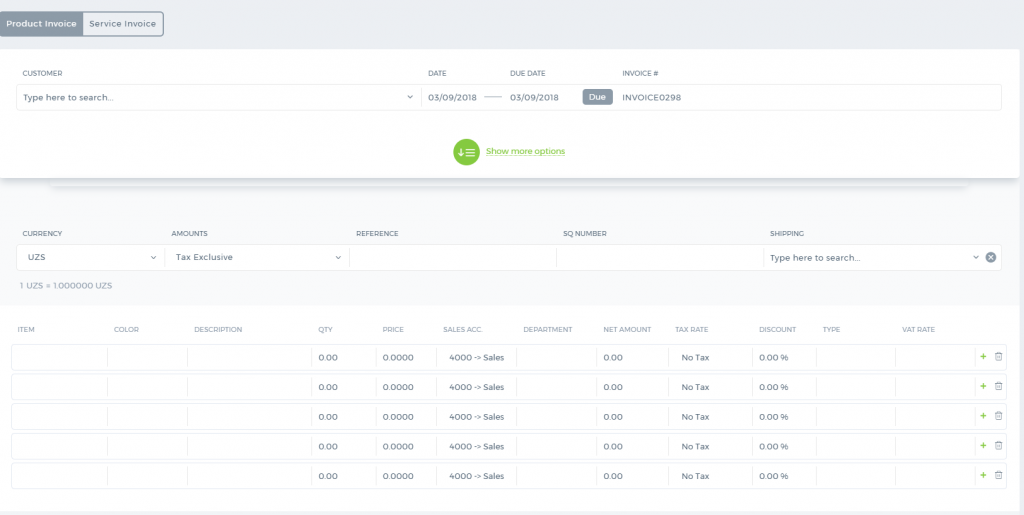Click the Due button
The image size is (1024, 515).
click(x=598, y=97)
